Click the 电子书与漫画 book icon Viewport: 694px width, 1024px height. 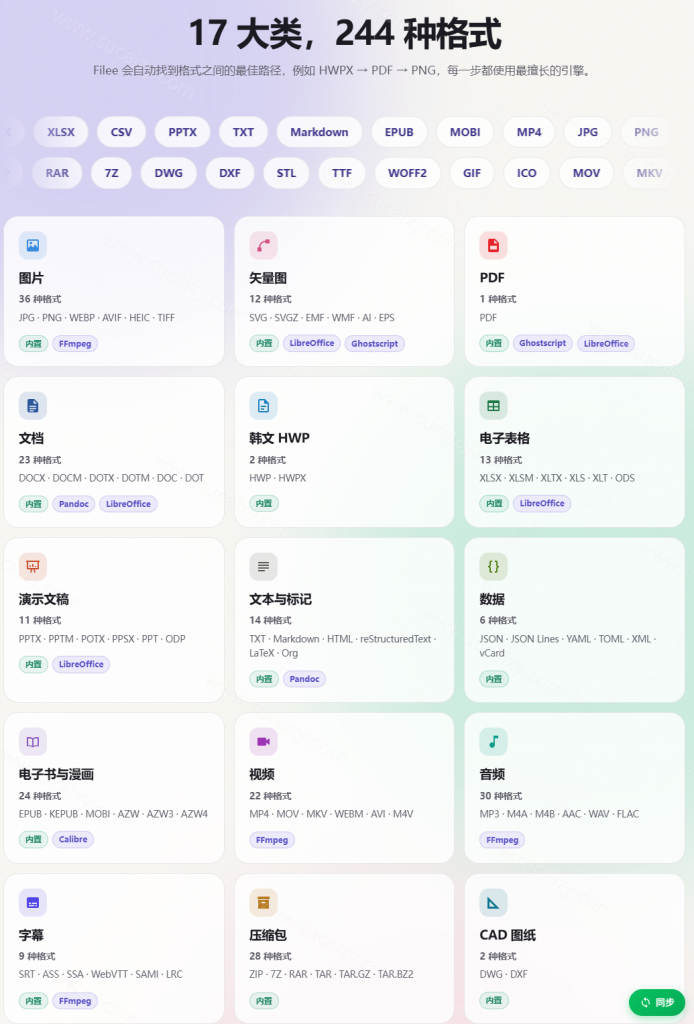click(33, 741)
